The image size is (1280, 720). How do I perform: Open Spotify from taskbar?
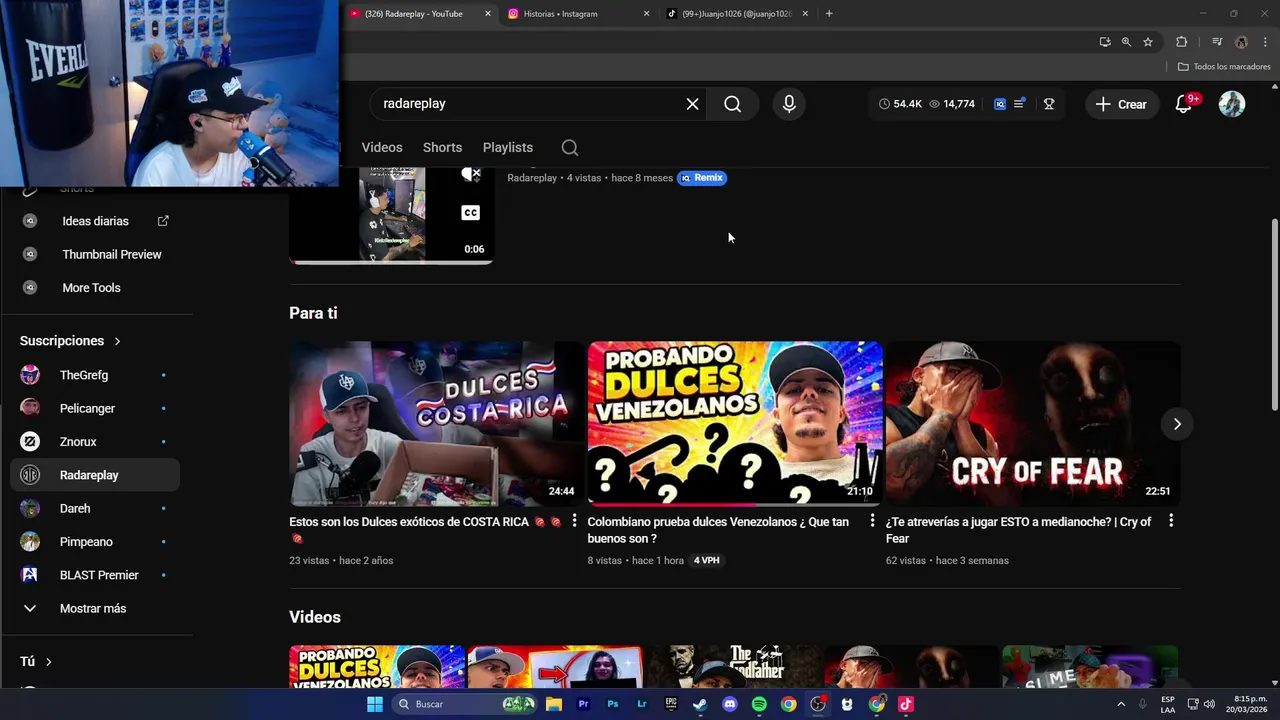pos(759,704)
